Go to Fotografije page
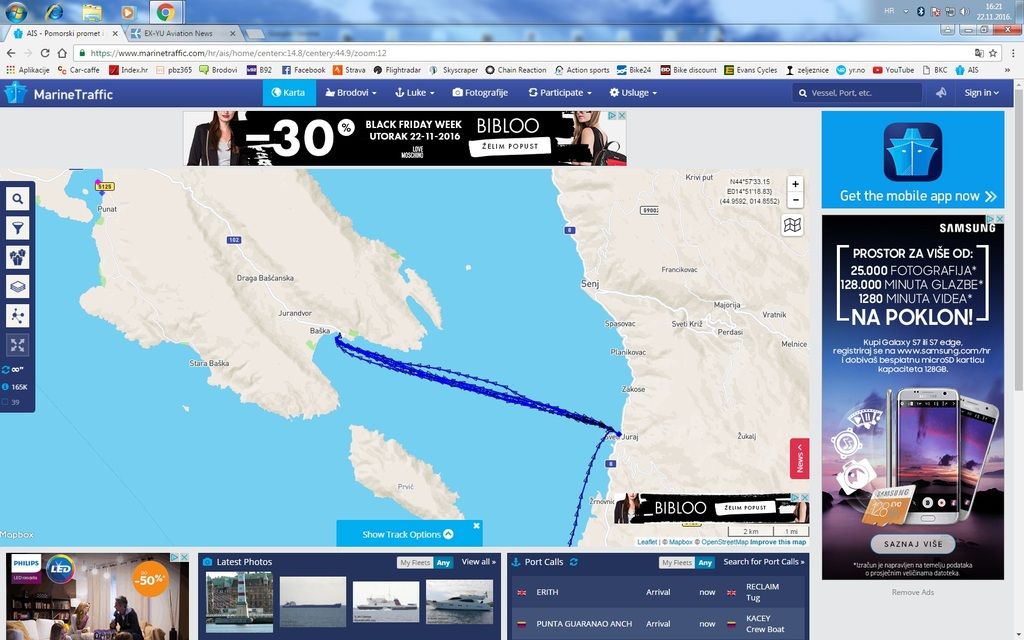The height and width of the screenshot is (640, 1024). tap(481, 93)
